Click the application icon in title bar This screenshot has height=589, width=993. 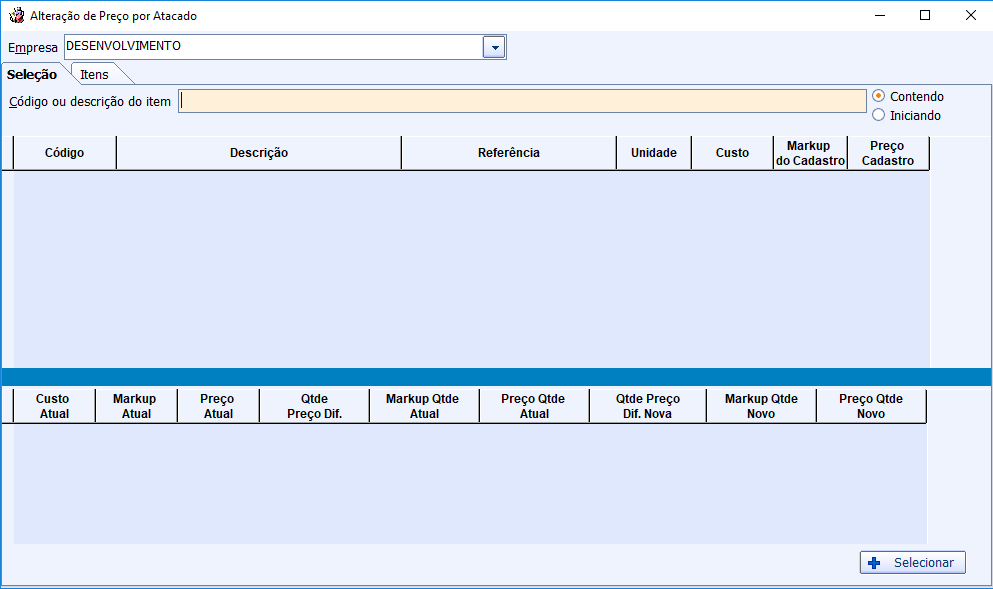coord(16,16)
